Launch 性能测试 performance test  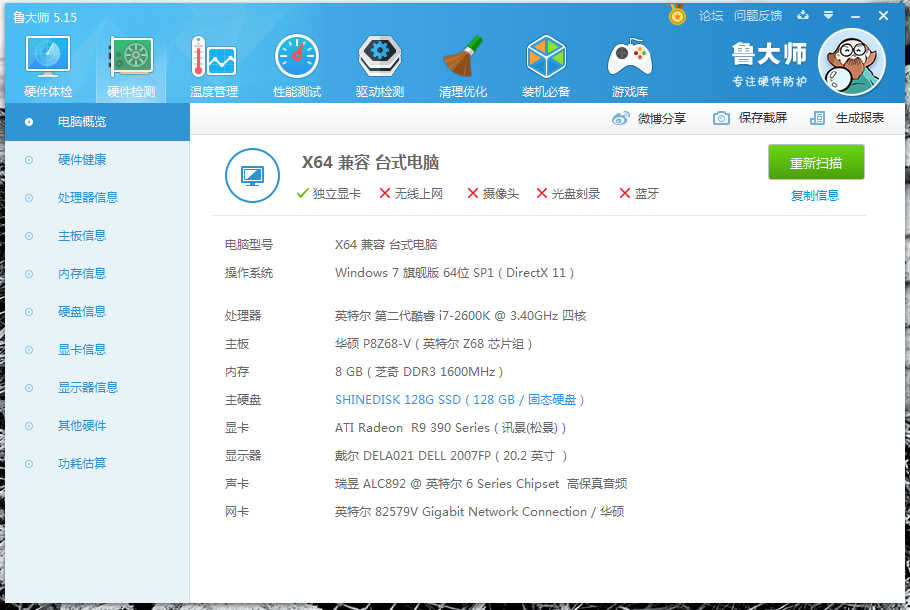coord(297,67)
